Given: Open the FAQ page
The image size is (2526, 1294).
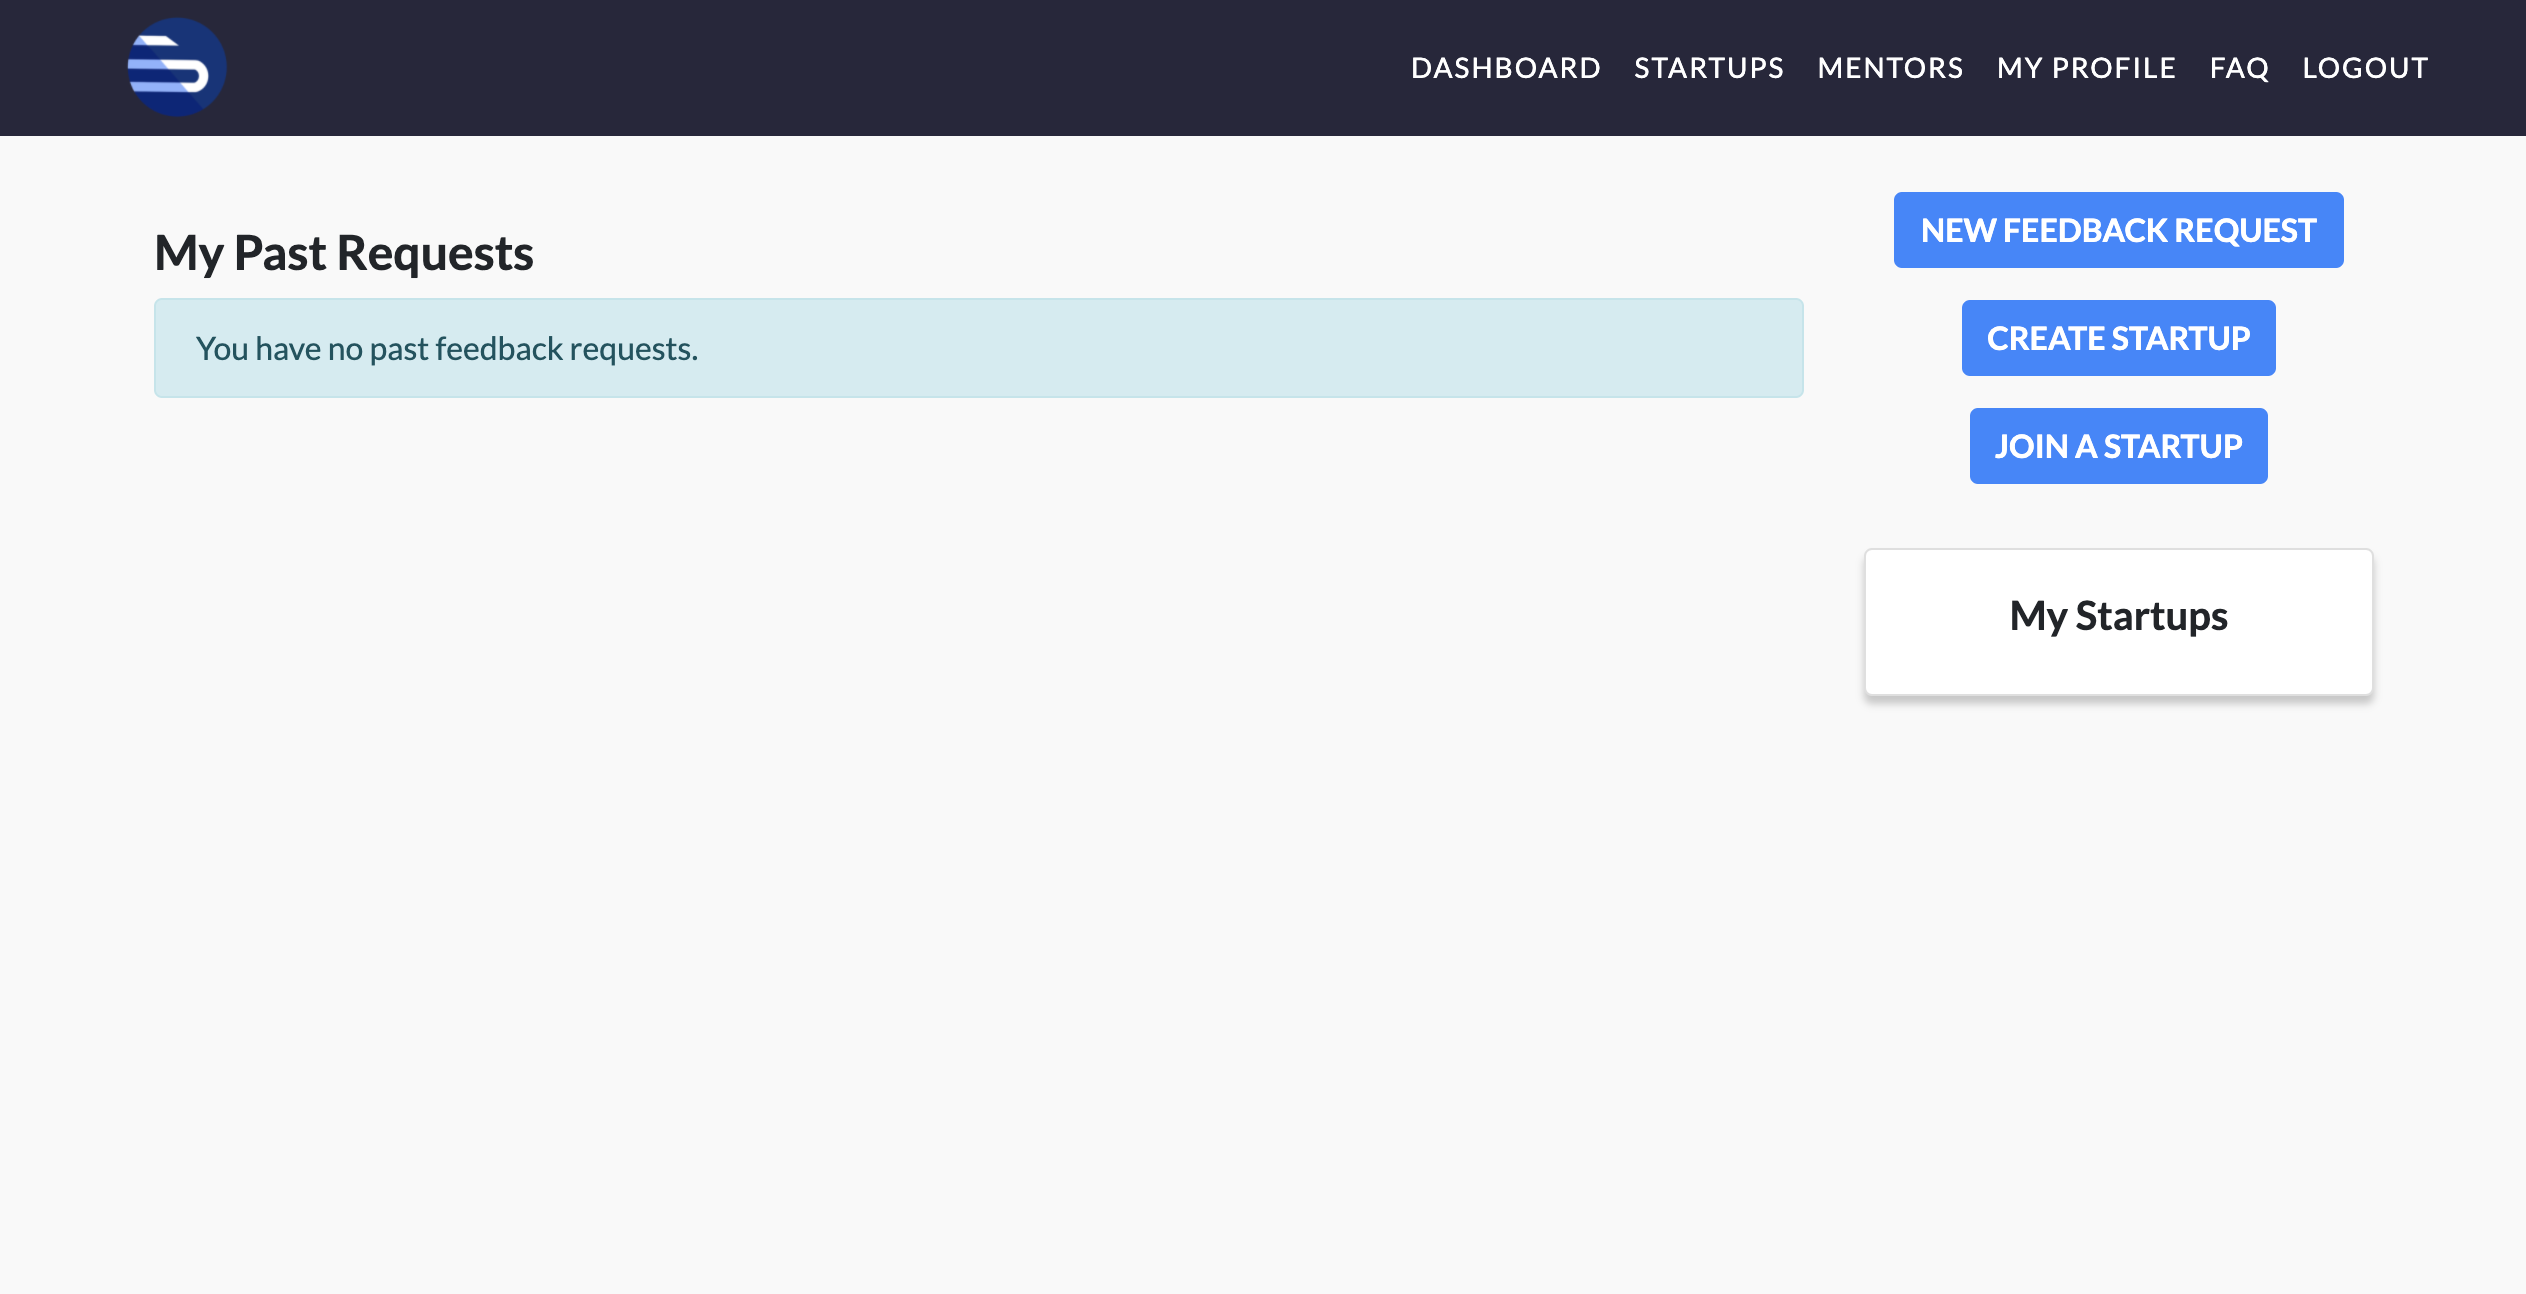Looking at the screenshot, I should pyautogui.click(x=2239, y=68).
